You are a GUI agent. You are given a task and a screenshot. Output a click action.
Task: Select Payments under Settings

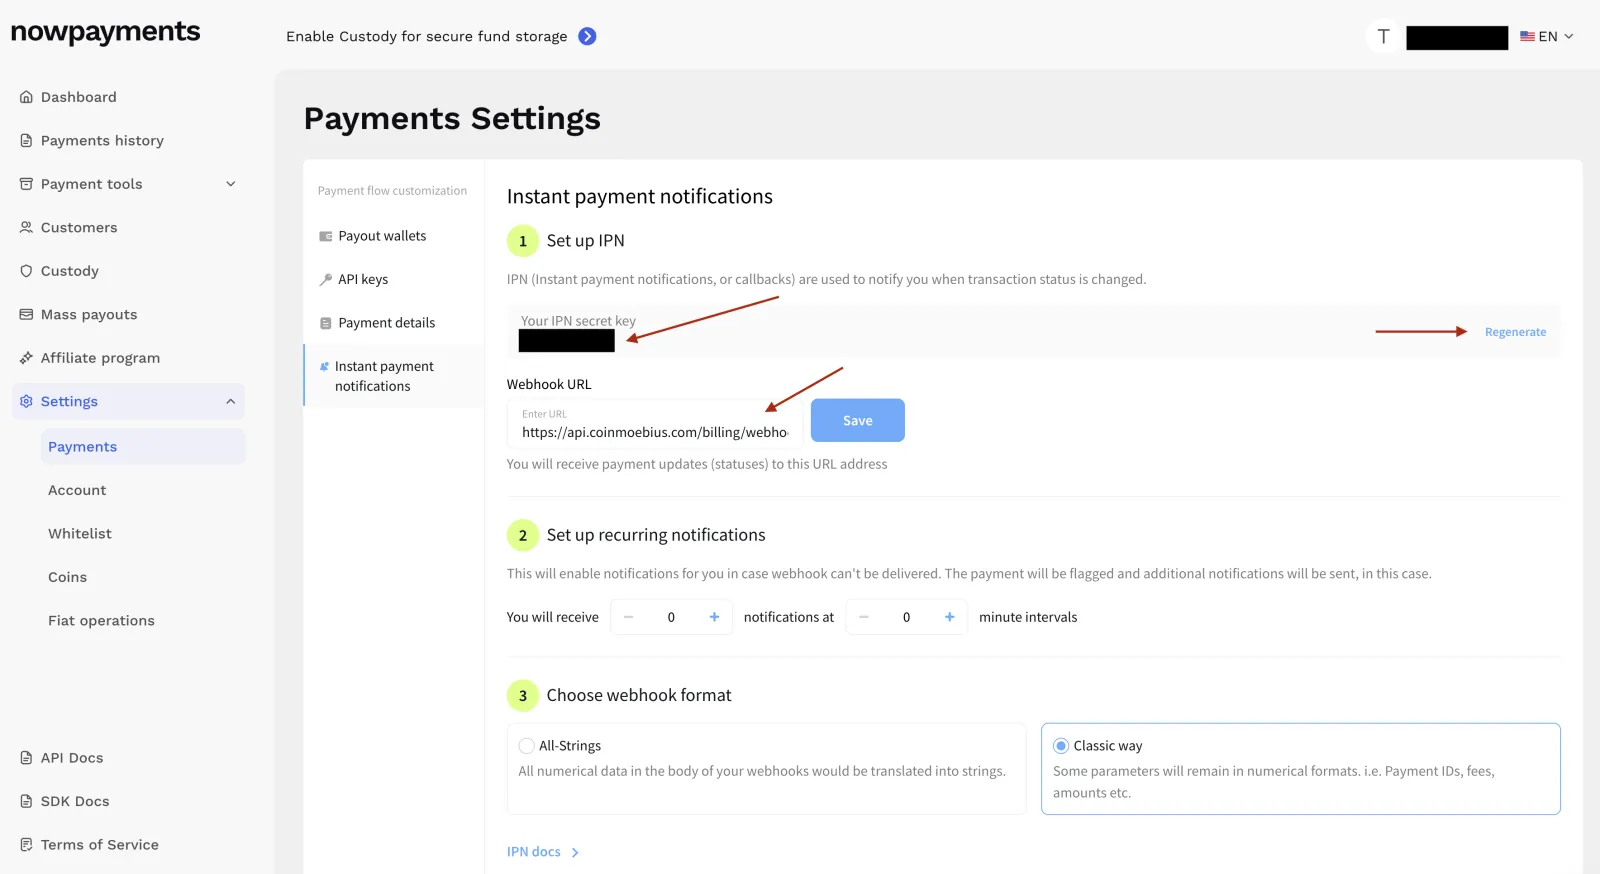point(143,447)
